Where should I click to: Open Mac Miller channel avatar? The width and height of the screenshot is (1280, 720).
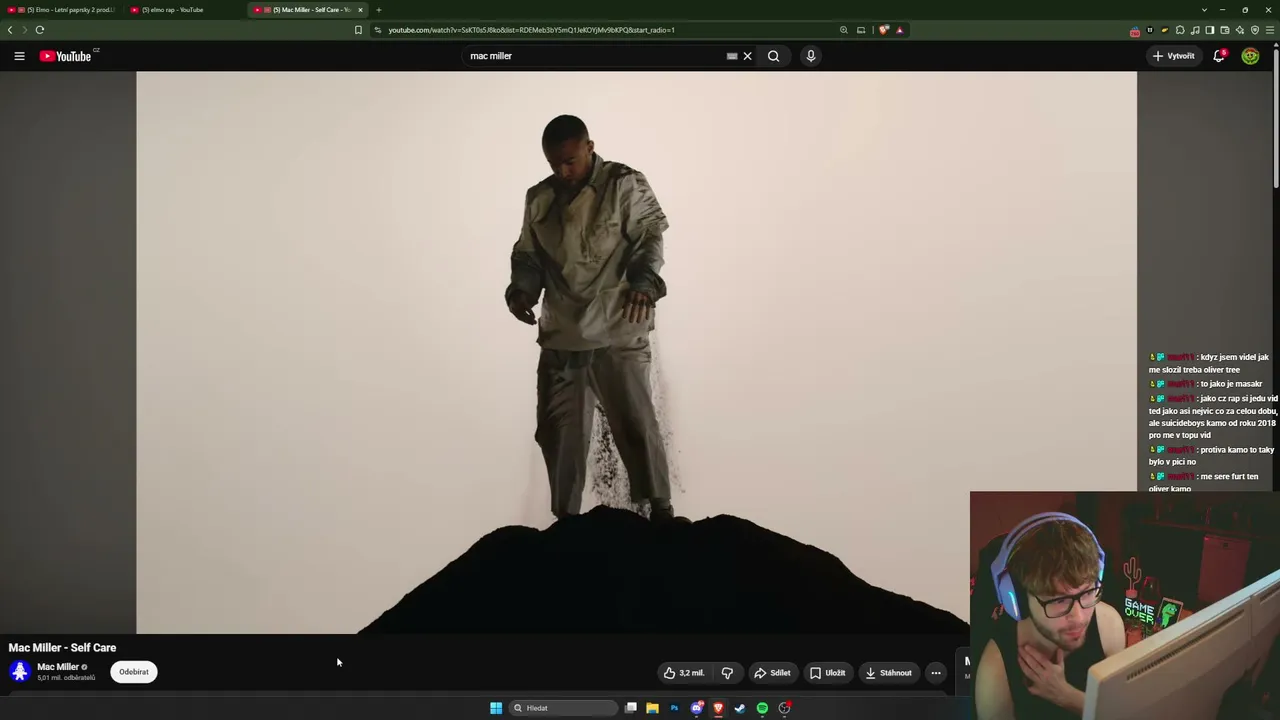click(20, 671)
